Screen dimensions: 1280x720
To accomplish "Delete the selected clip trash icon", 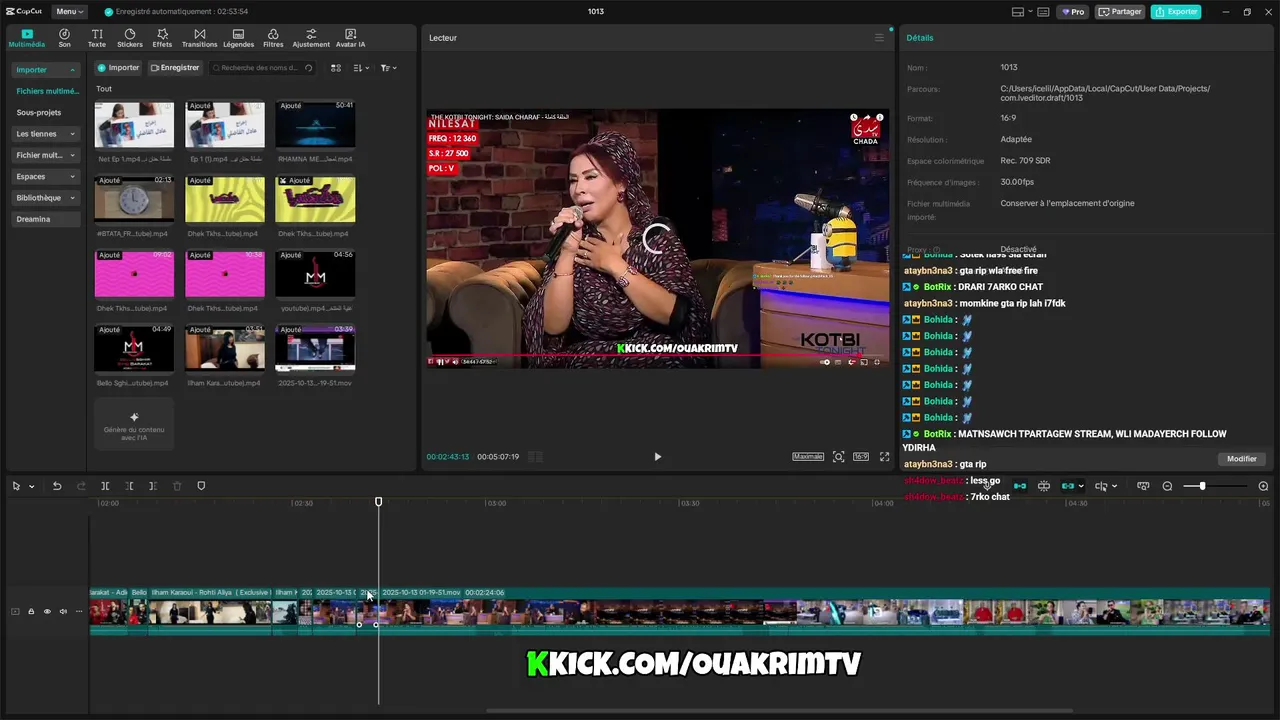I will [177, 486].
